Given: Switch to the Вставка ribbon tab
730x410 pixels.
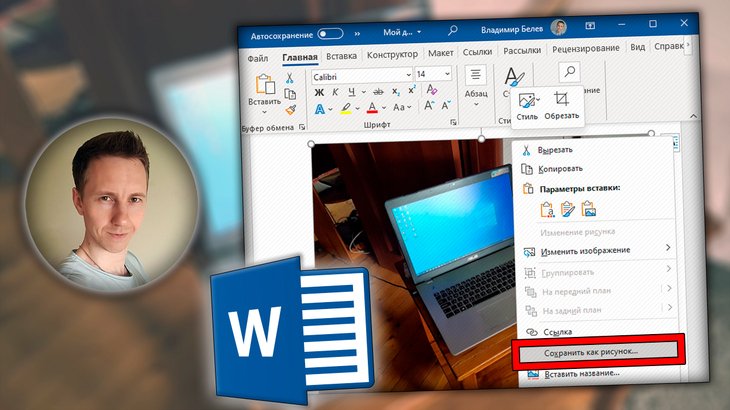Looking at the screenshot, I should 341,55.
